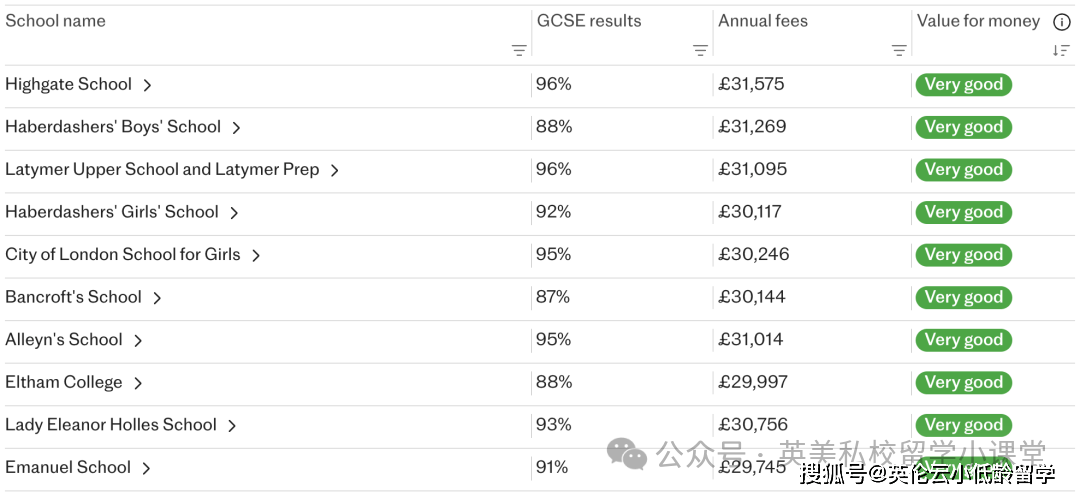Viewport: 1080px width, 497px height.
Task: Open Lady Eleanor Holles School link
Action: (x=111, y=425)
